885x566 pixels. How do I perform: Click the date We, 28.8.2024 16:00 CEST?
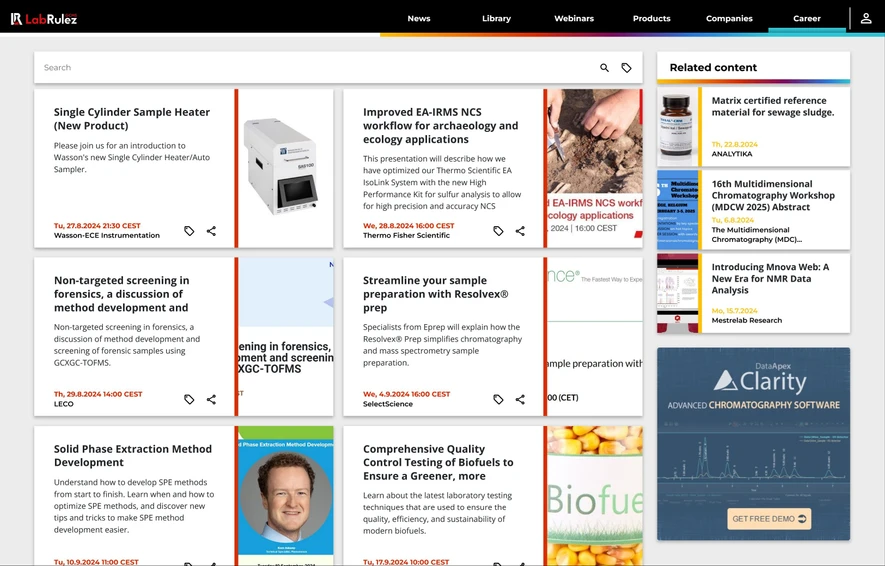(x=409, y=226)
